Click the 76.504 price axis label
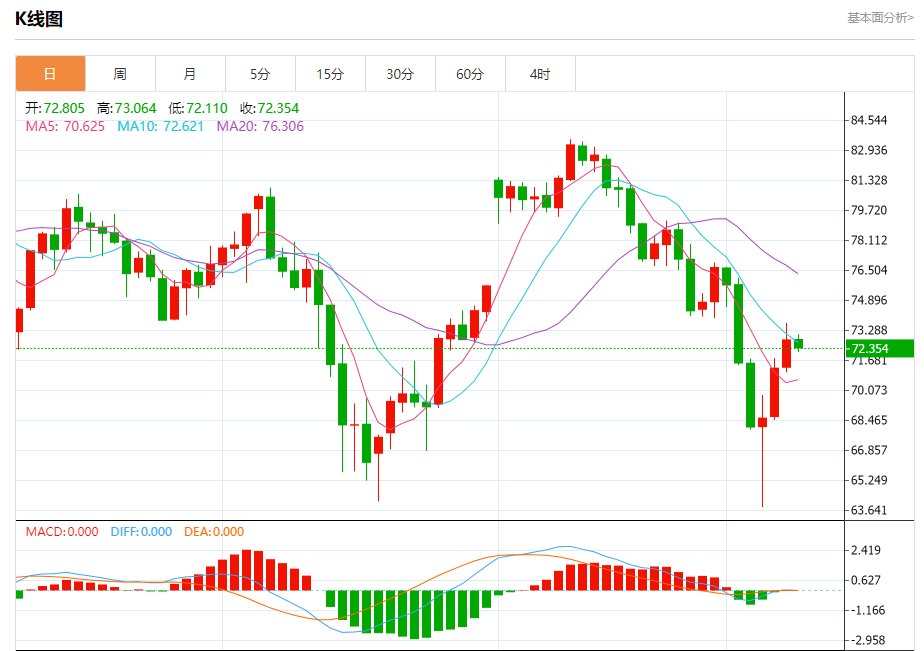Viewport: 924px width, 651px height. (x=869, y=270)
